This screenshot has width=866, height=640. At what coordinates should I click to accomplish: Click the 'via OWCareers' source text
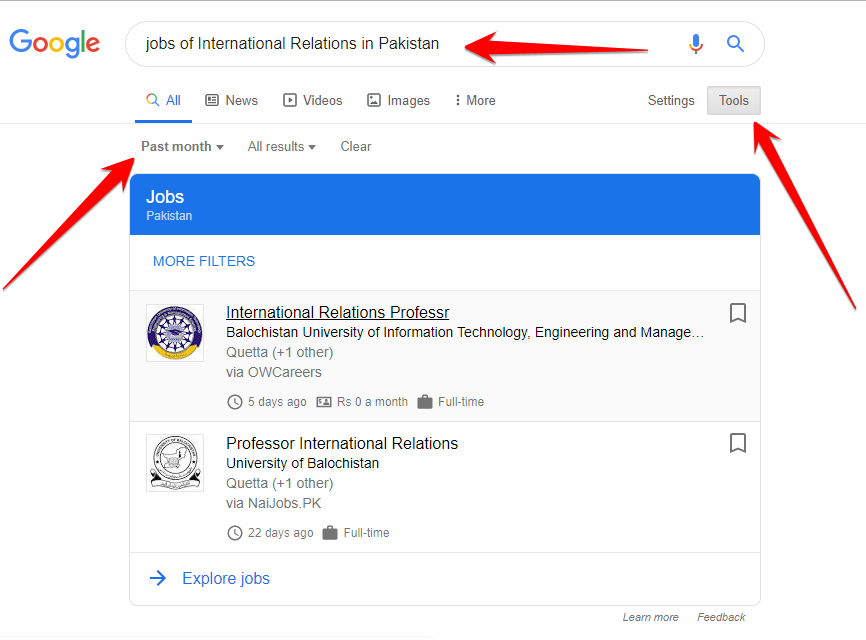(x=273, y=372)
